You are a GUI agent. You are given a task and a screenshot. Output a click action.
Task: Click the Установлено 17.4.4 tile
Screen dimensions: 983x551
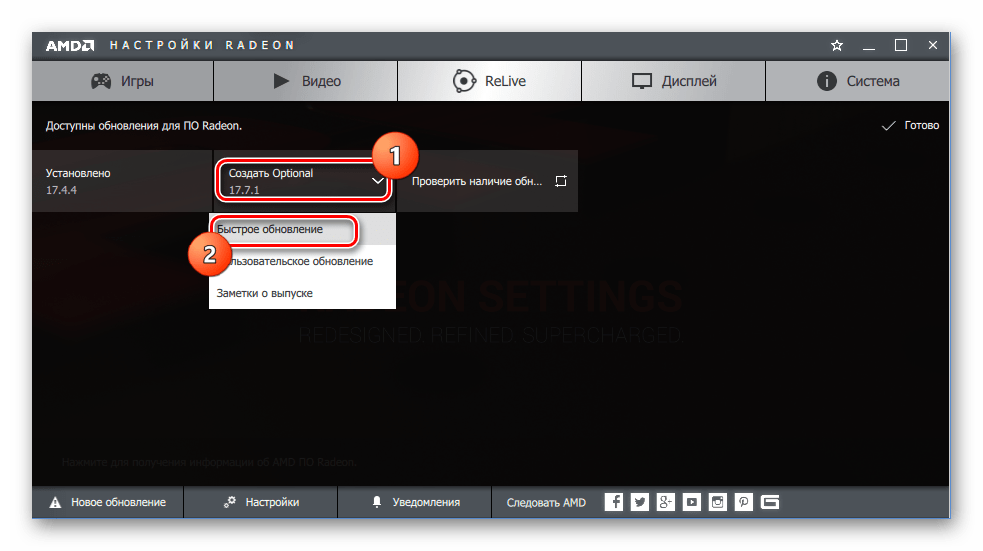coord(122,181)
